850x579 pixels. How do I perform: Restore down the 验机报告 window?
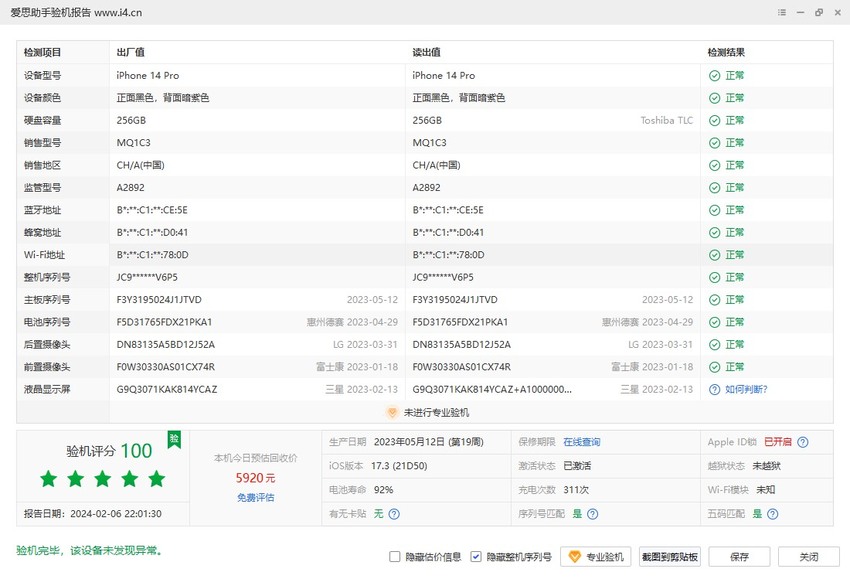(x=819, y=12)
